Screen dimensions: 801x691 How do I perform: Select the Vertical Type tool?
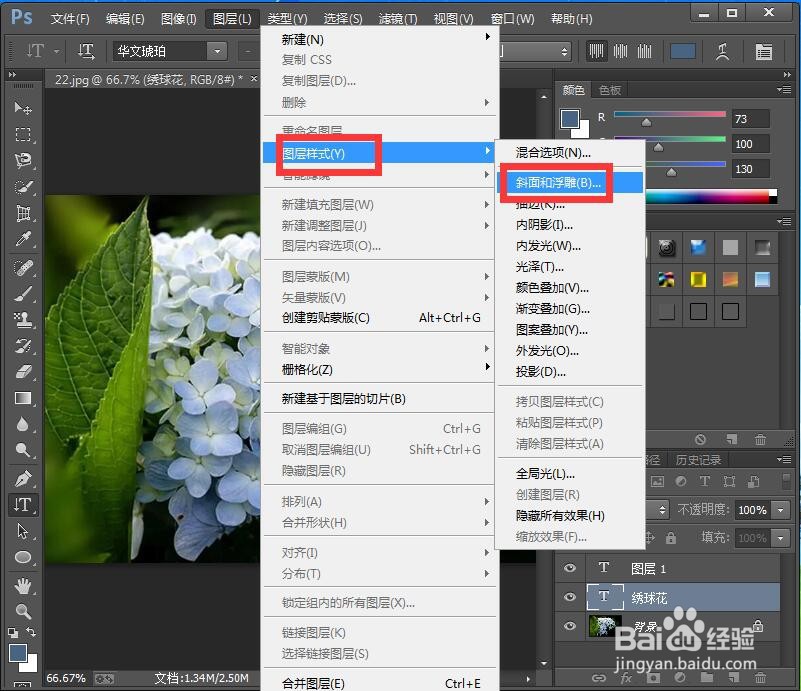click(23, 505)
